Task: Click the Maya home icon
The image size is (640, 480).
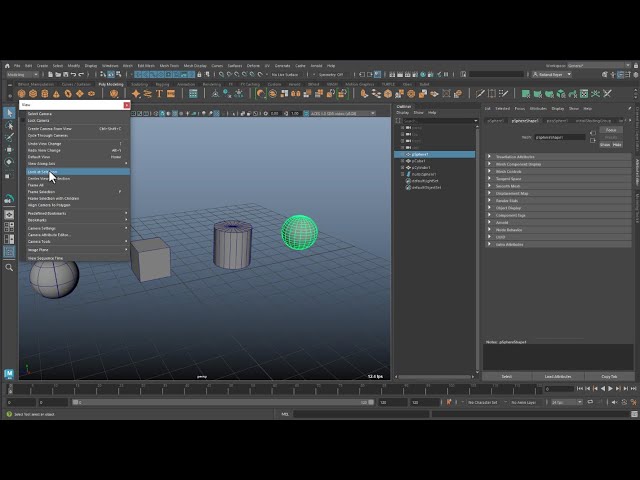Action: pos(7,65)
